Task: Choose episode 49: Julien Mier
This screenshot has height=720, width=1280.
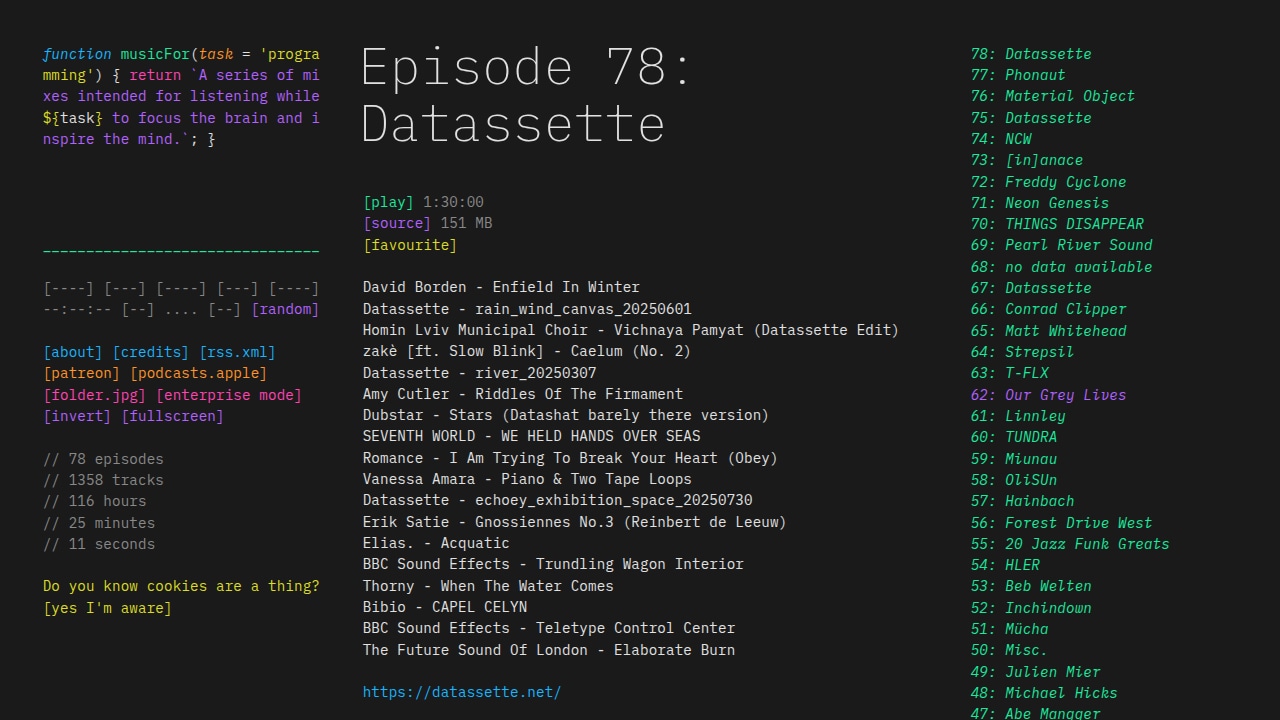Action: pyautogui.click(x=1035, y=672)
